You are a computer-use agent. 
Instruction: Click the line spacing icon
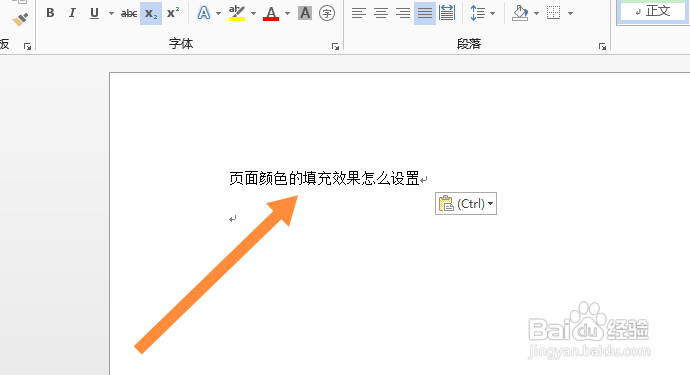477,13
